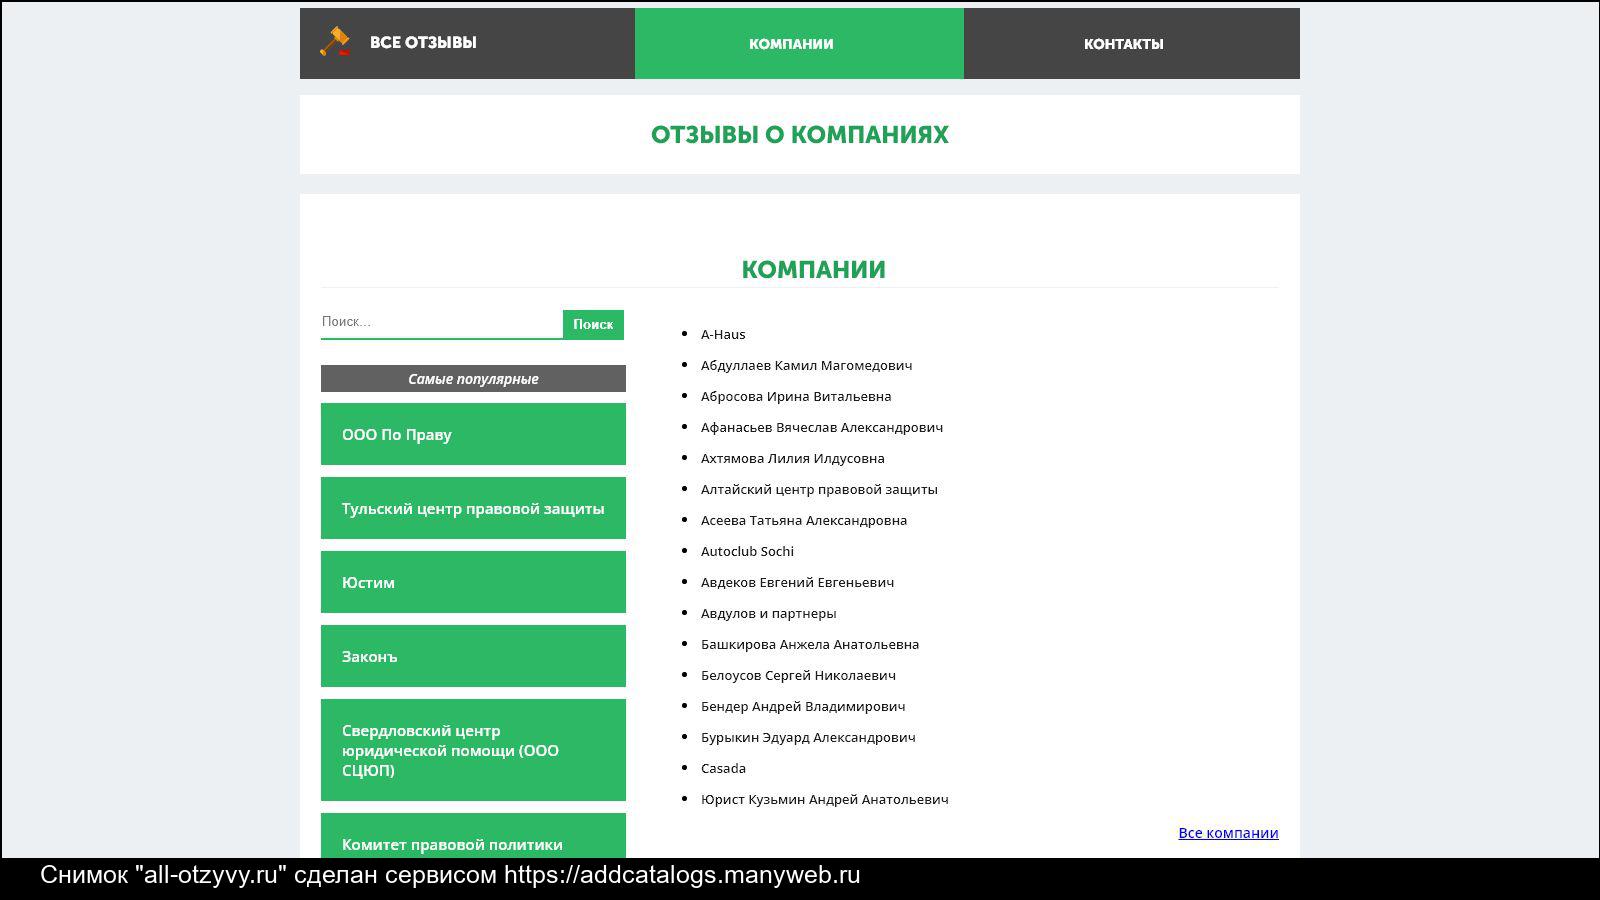
Task: Open Тульский центр правовой защиты
Action: (x=473, y=508)
